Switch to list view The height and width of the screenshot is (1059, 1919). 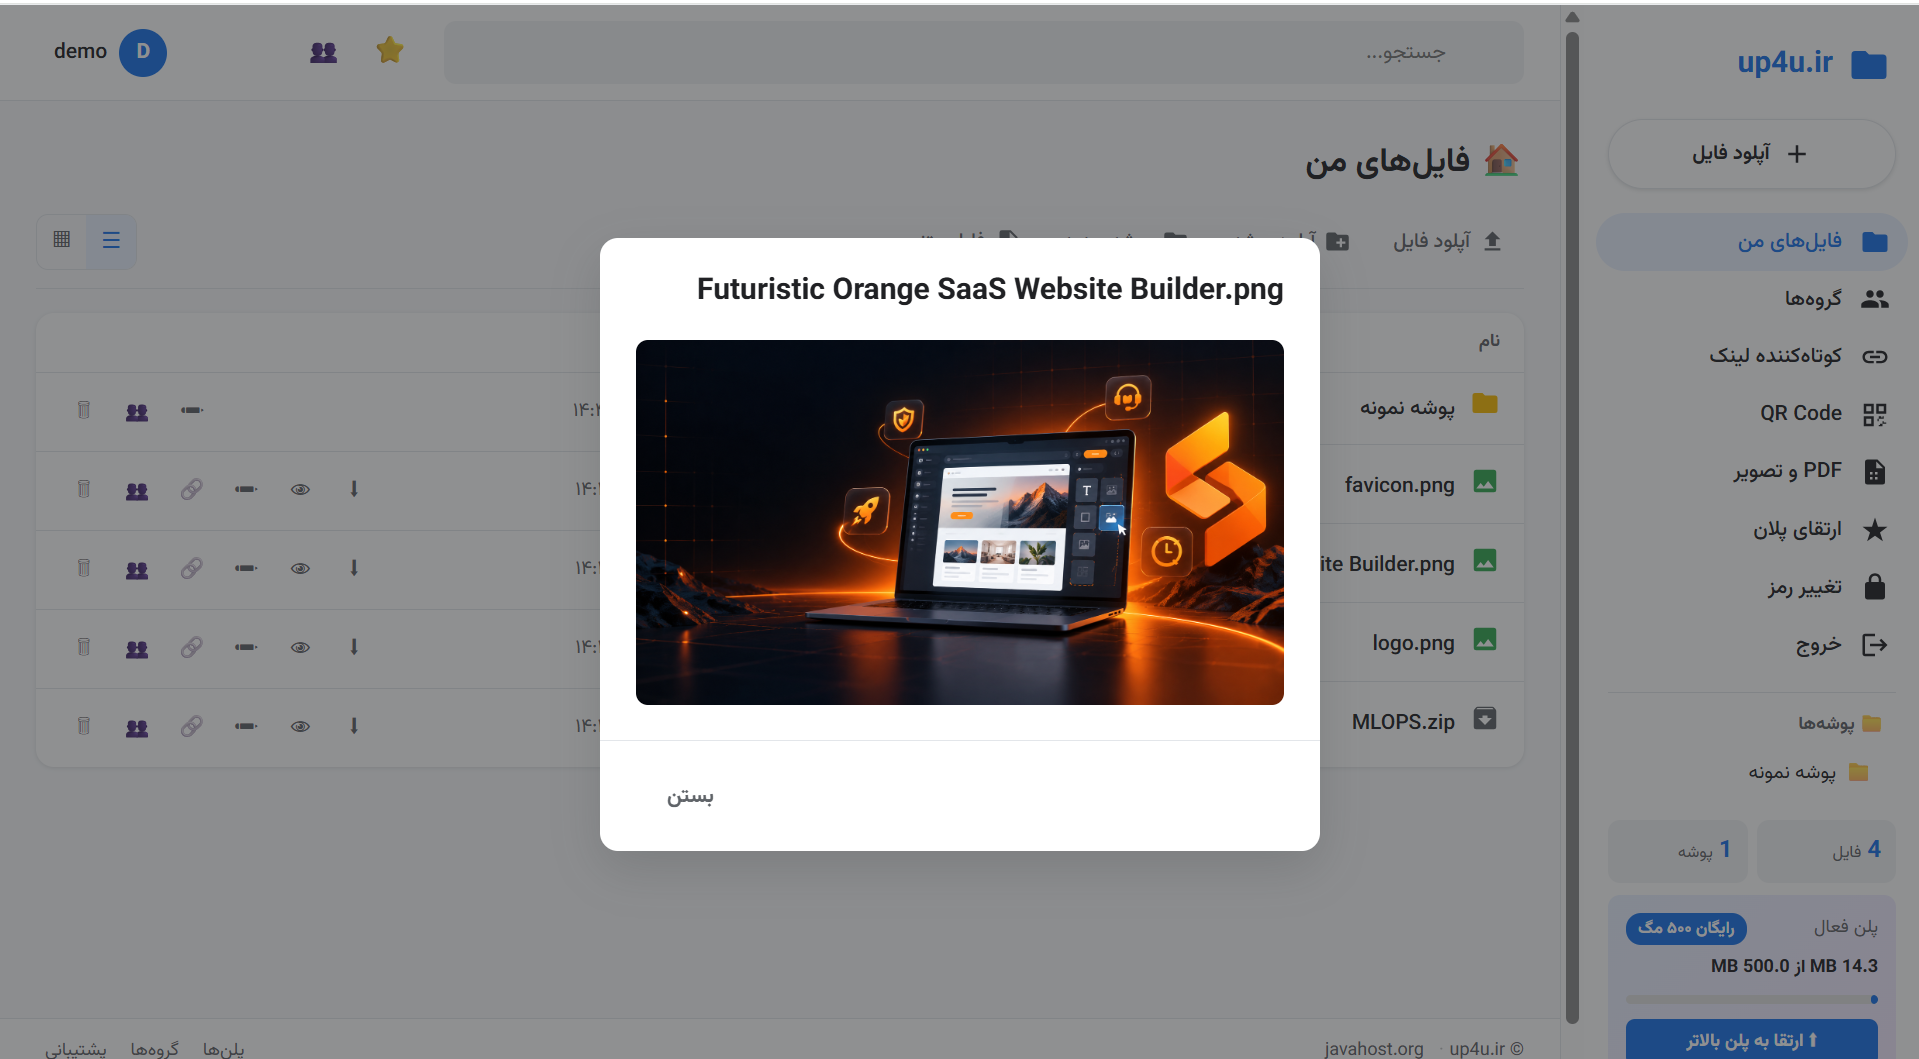pos(111,240)
